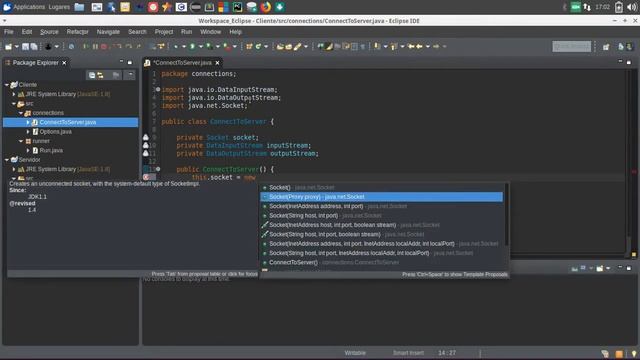
Task: Select ConnectToServer.java in Package Explorer
Action: 71,122
